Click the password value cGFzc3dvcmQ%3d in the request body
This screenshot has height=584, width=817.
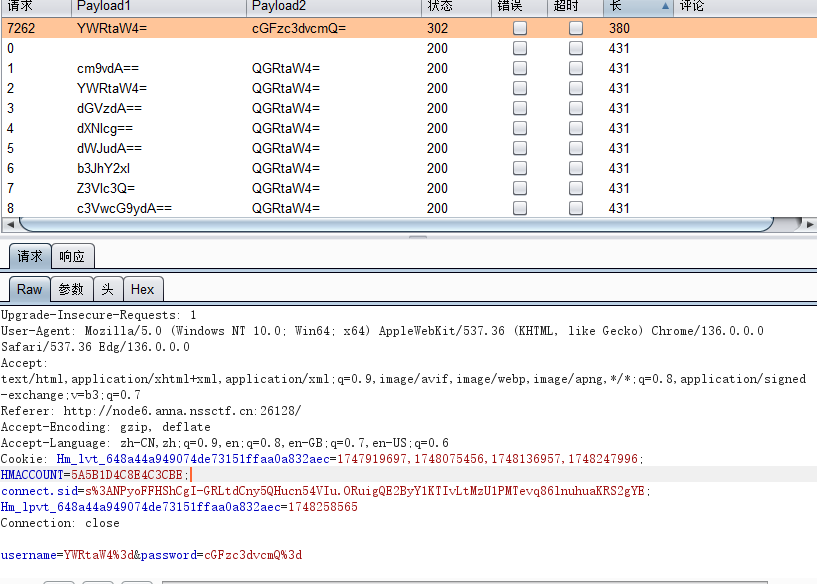pos(253,555)
